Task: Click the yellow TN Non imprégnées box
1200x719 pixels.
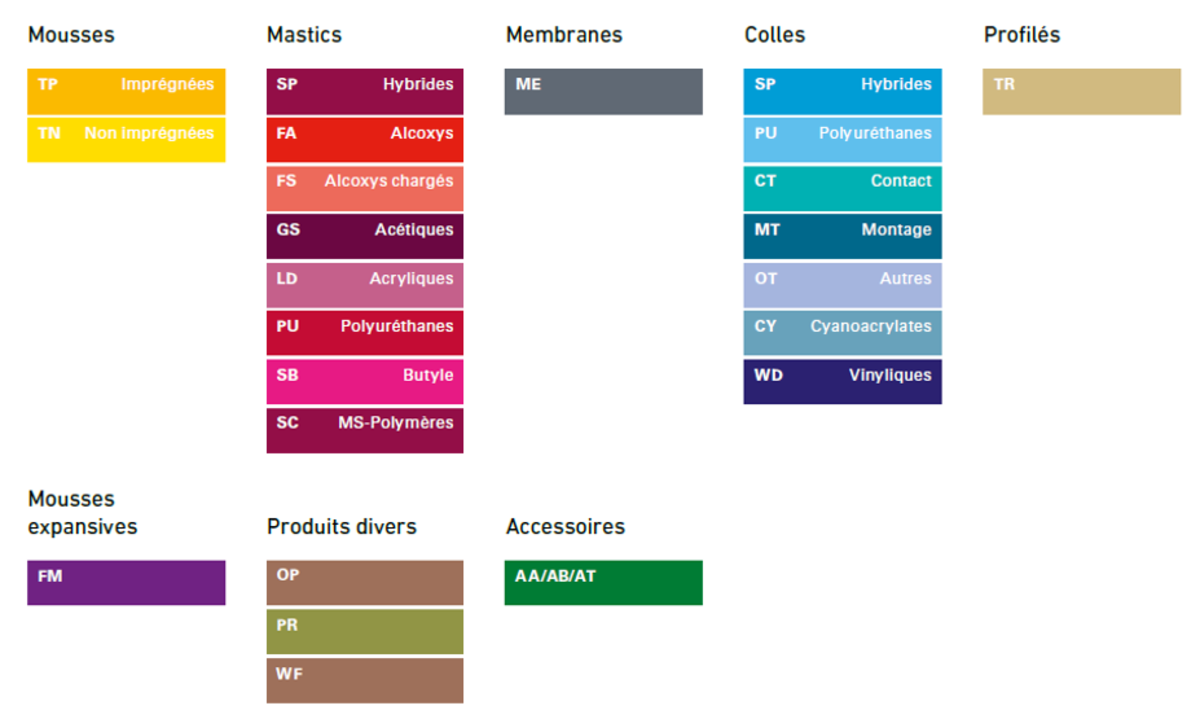Action: pos(126,140)
